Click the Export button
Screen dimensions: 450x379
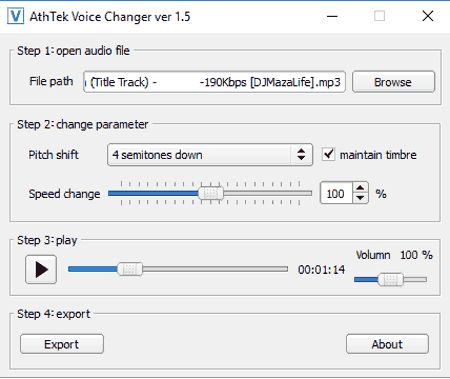(x=62, y=344)
